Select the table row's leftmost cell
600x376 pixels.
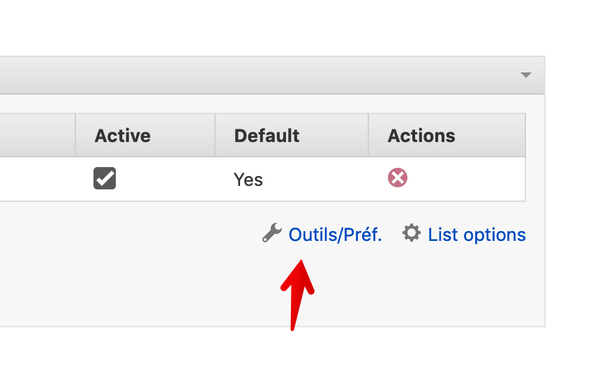coord(38,179)
